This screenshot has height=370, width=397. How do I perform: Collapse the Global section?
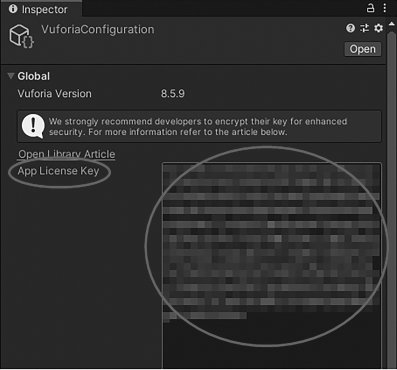(11, 76)
